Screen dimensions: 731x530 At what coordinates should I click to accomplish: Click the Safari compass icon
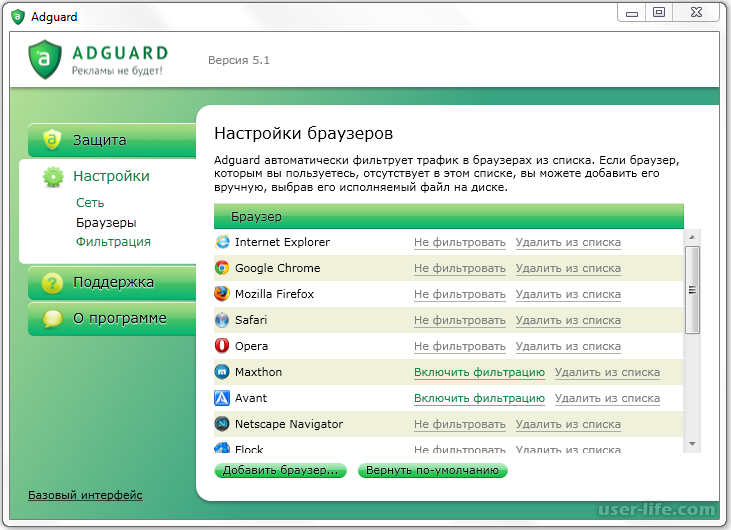pyautogui.click(x=222, y=320)
